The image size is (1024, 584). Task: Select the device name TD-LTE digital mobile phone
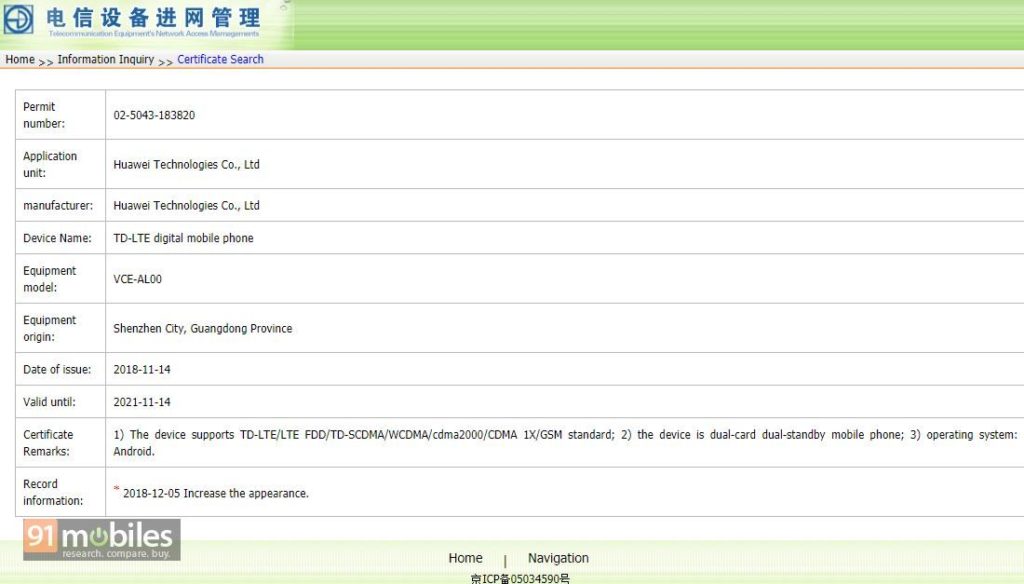tap(184, 238)
